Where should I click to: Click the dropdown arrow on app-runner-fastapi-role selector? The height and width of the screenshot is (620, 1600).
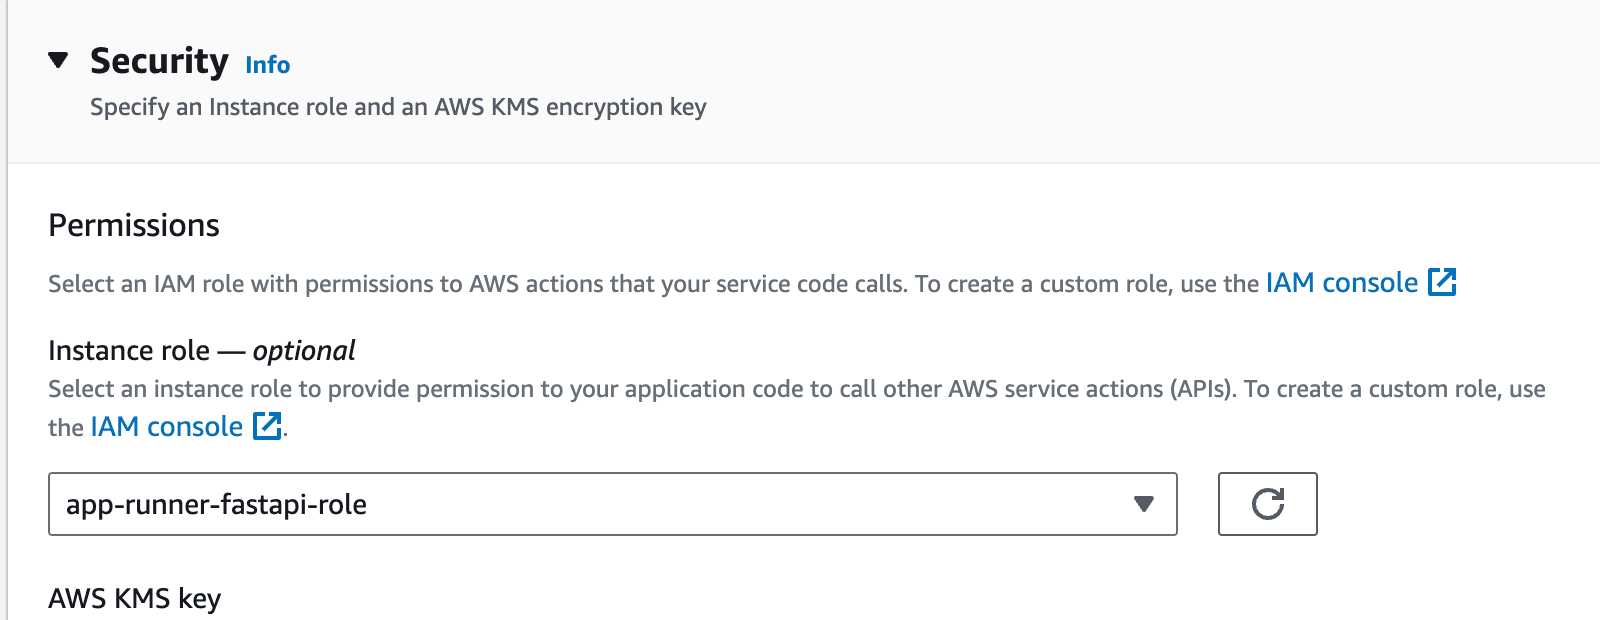(1143, 504)
